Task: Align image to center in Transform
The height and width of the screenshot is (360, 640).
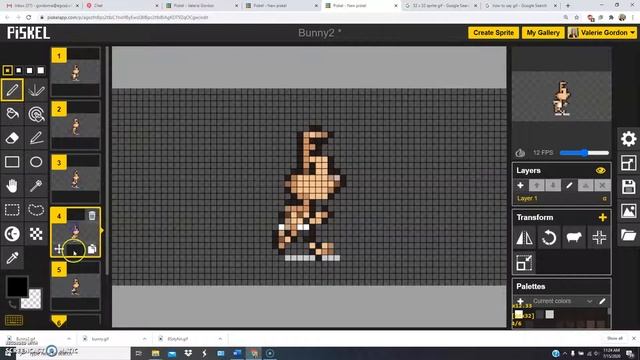Action: (x=599, y=238)
